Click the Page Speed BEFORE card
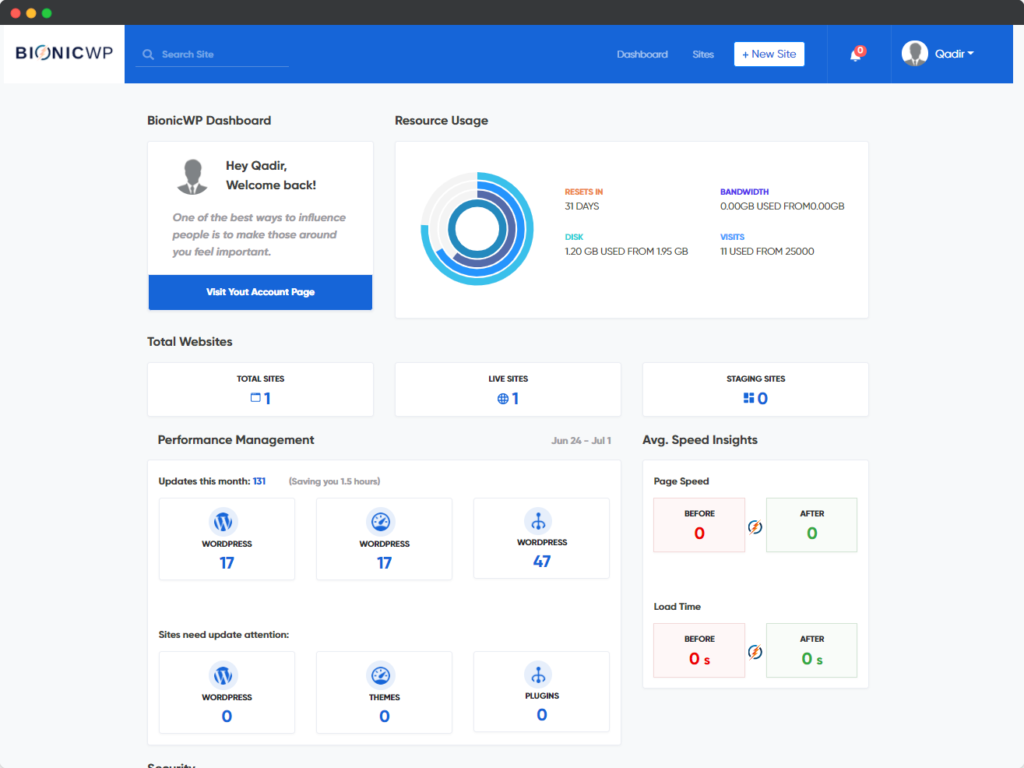 coord(699,525)
